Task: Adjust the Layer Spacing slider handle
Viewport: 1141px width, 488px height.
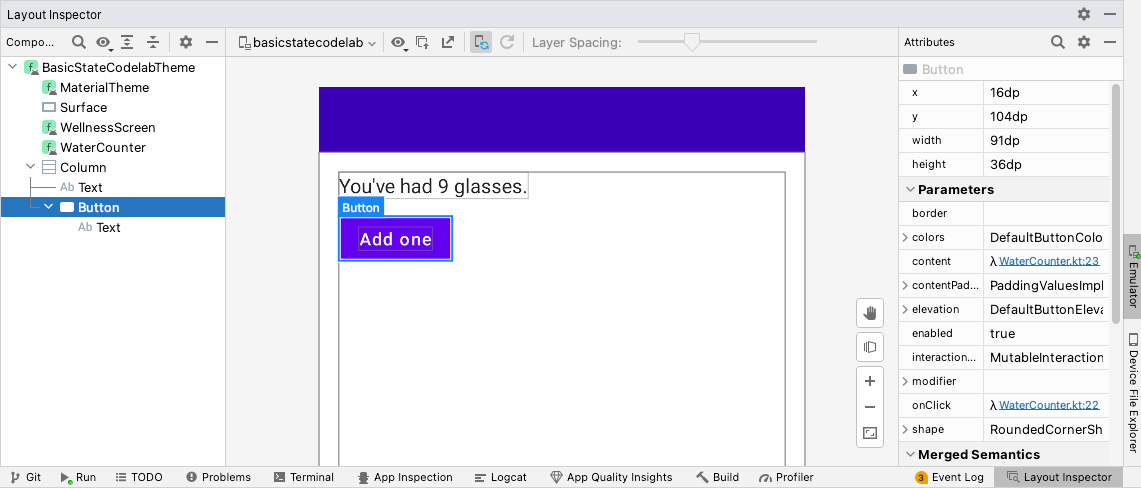Action: pyautogui.click(x=690, y=42)
